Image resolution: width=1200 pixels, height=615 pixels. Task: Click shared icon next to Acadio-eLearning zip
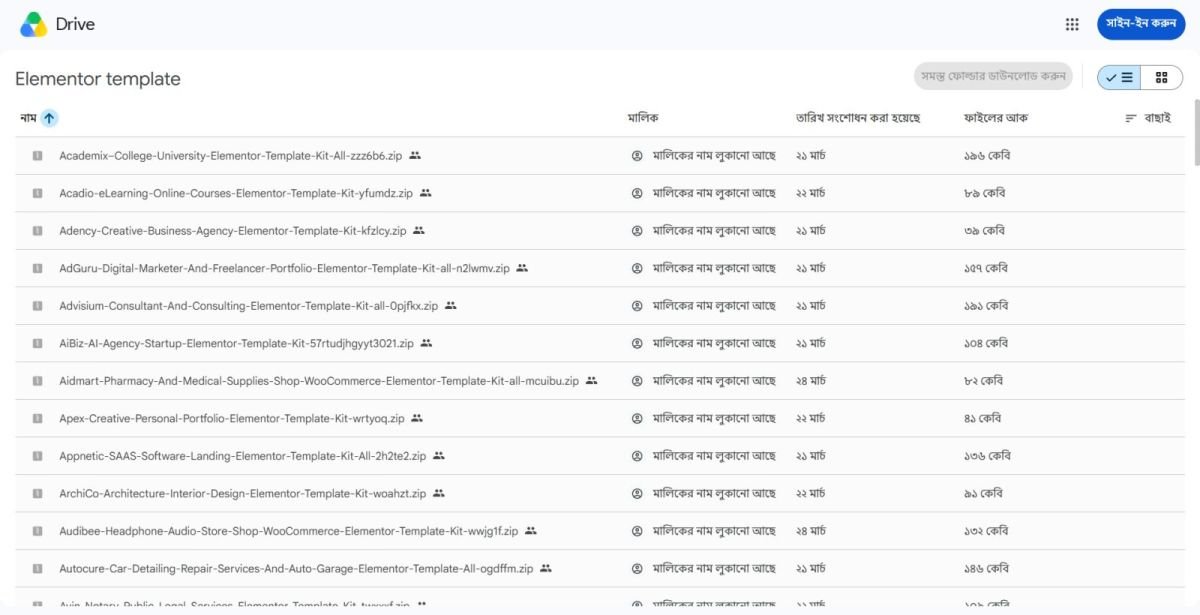coord(426,193)
